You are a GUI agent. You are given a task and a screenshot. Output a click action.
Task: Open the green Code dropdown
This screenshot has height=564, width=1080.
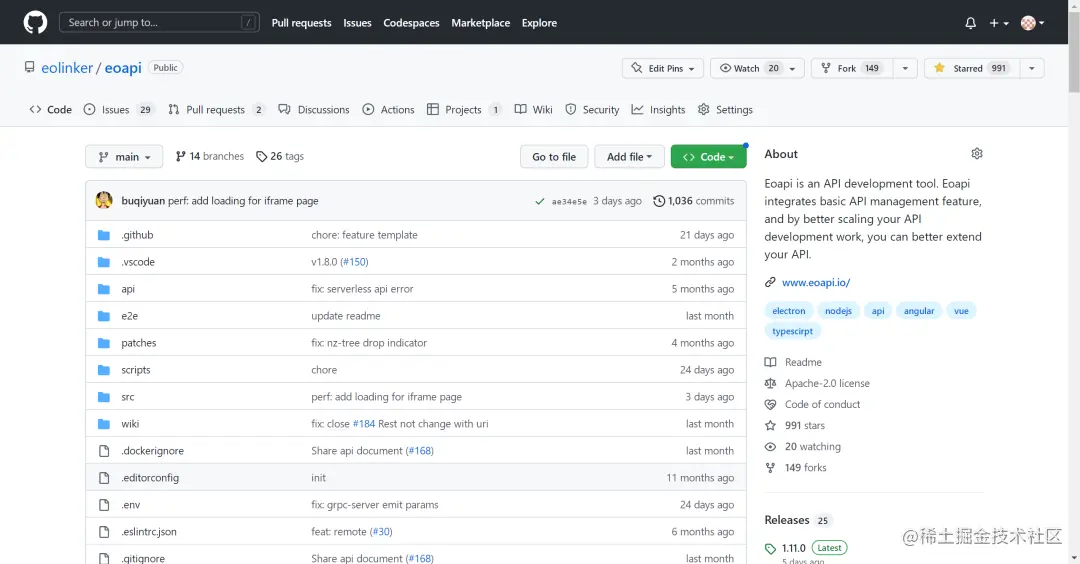pyautogui.click(x=708, y=156)
